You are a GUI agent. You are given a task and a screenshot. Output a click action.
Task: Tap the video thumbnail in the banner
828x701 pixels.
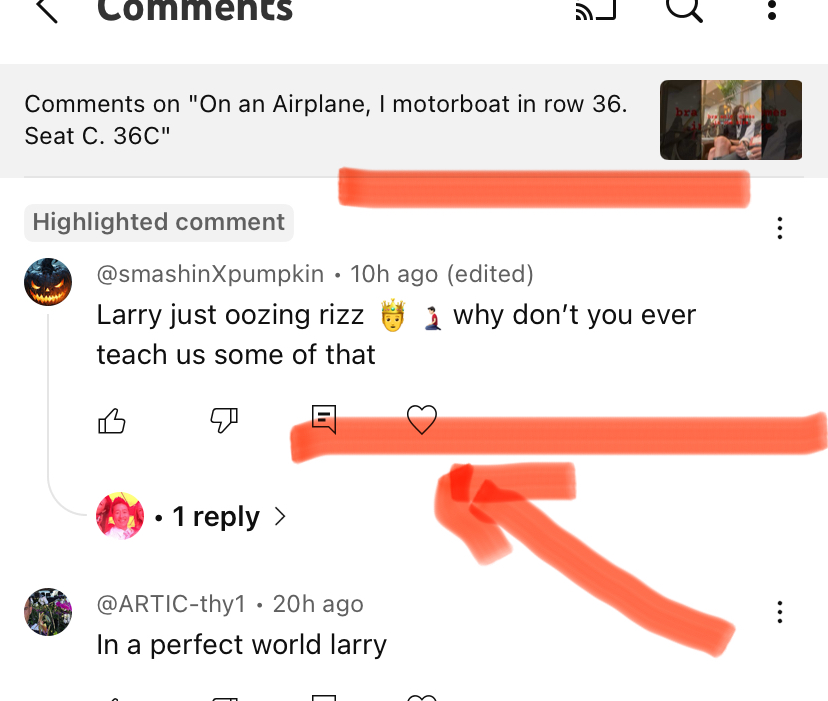(730, 120)
